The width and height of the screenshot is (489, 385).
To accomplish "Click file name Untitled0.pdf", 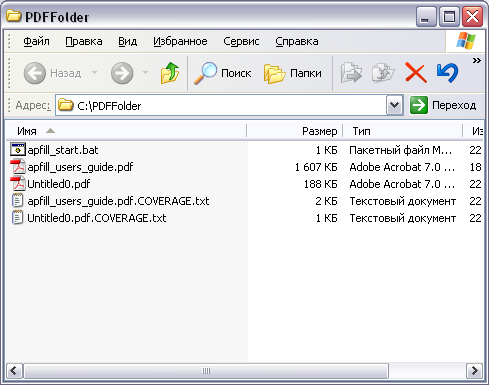I will 59,184.
